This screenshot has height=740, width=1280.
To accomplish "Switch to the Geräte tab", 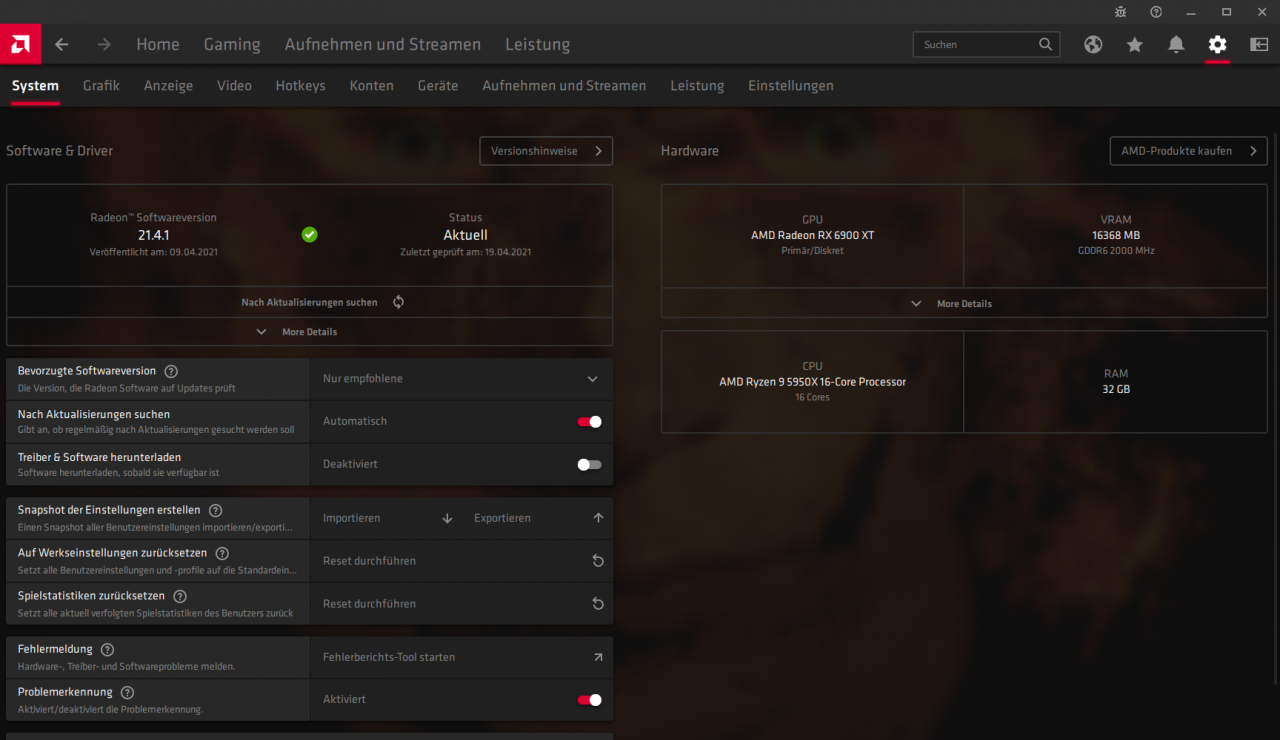I will pyautogui.click(x=438, y=86).
